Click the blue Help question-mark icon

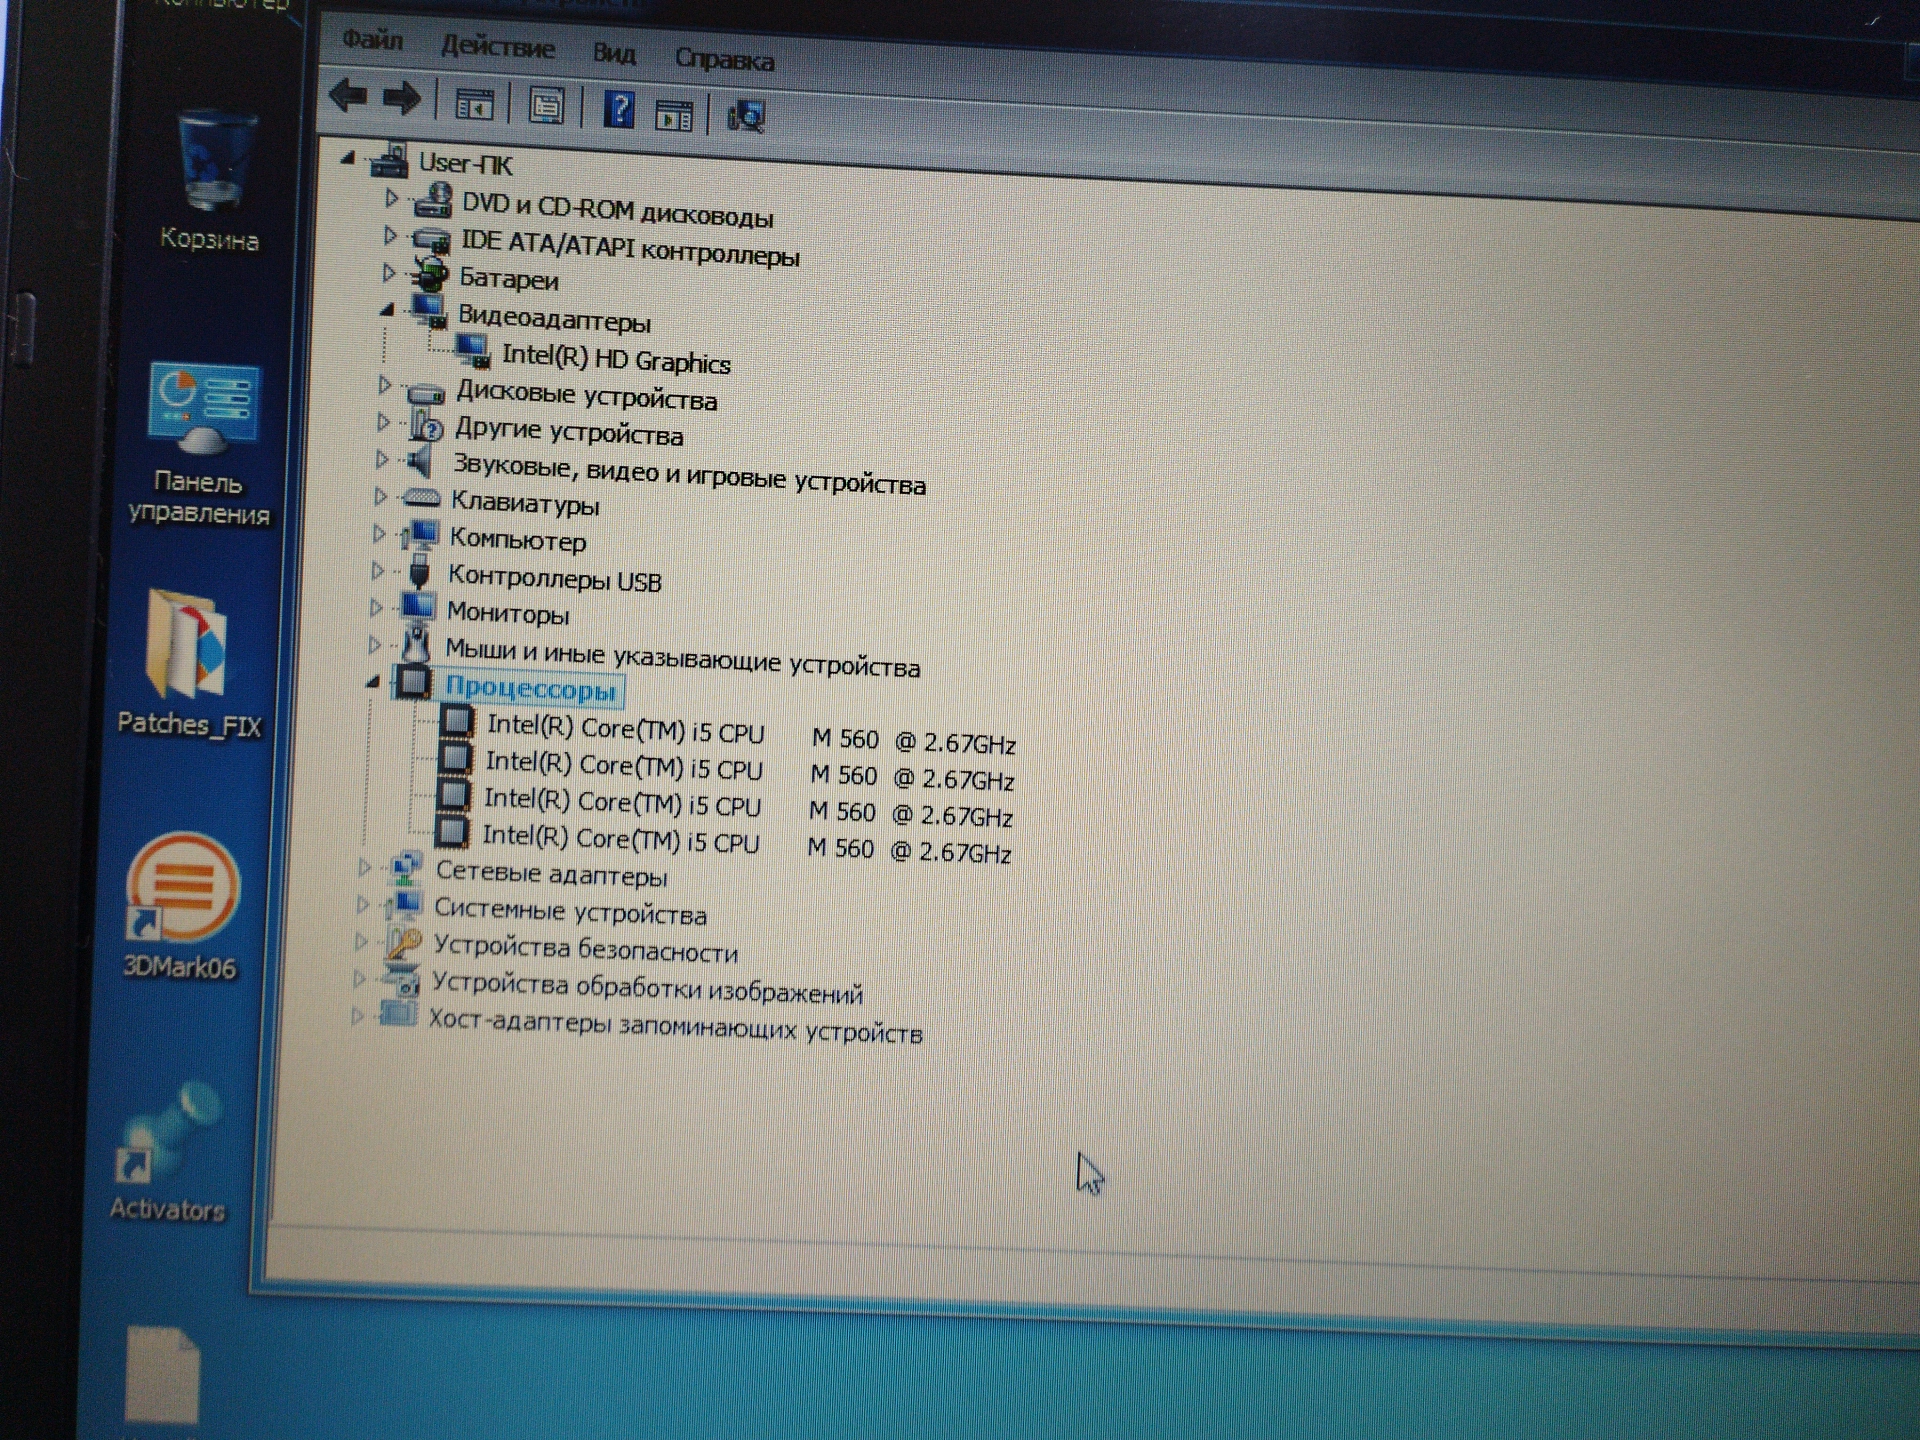619,109
